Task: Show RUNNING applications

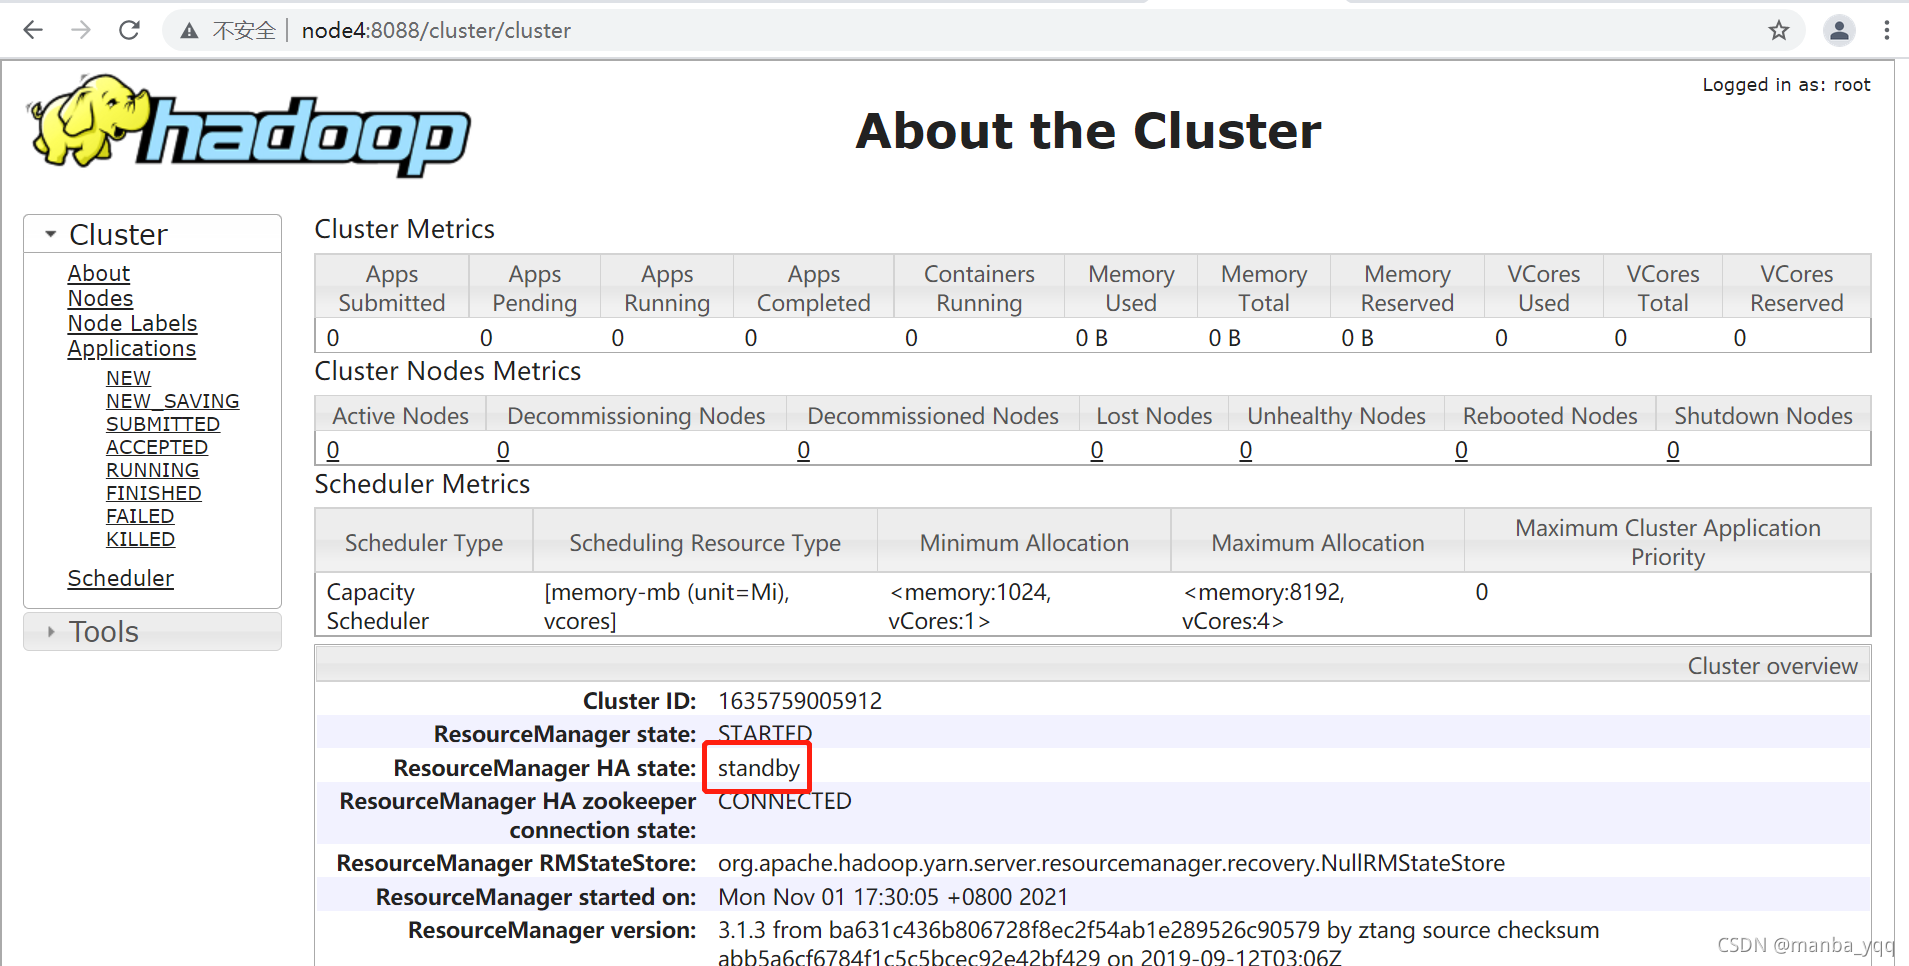Action: click(x=153, y=470)
